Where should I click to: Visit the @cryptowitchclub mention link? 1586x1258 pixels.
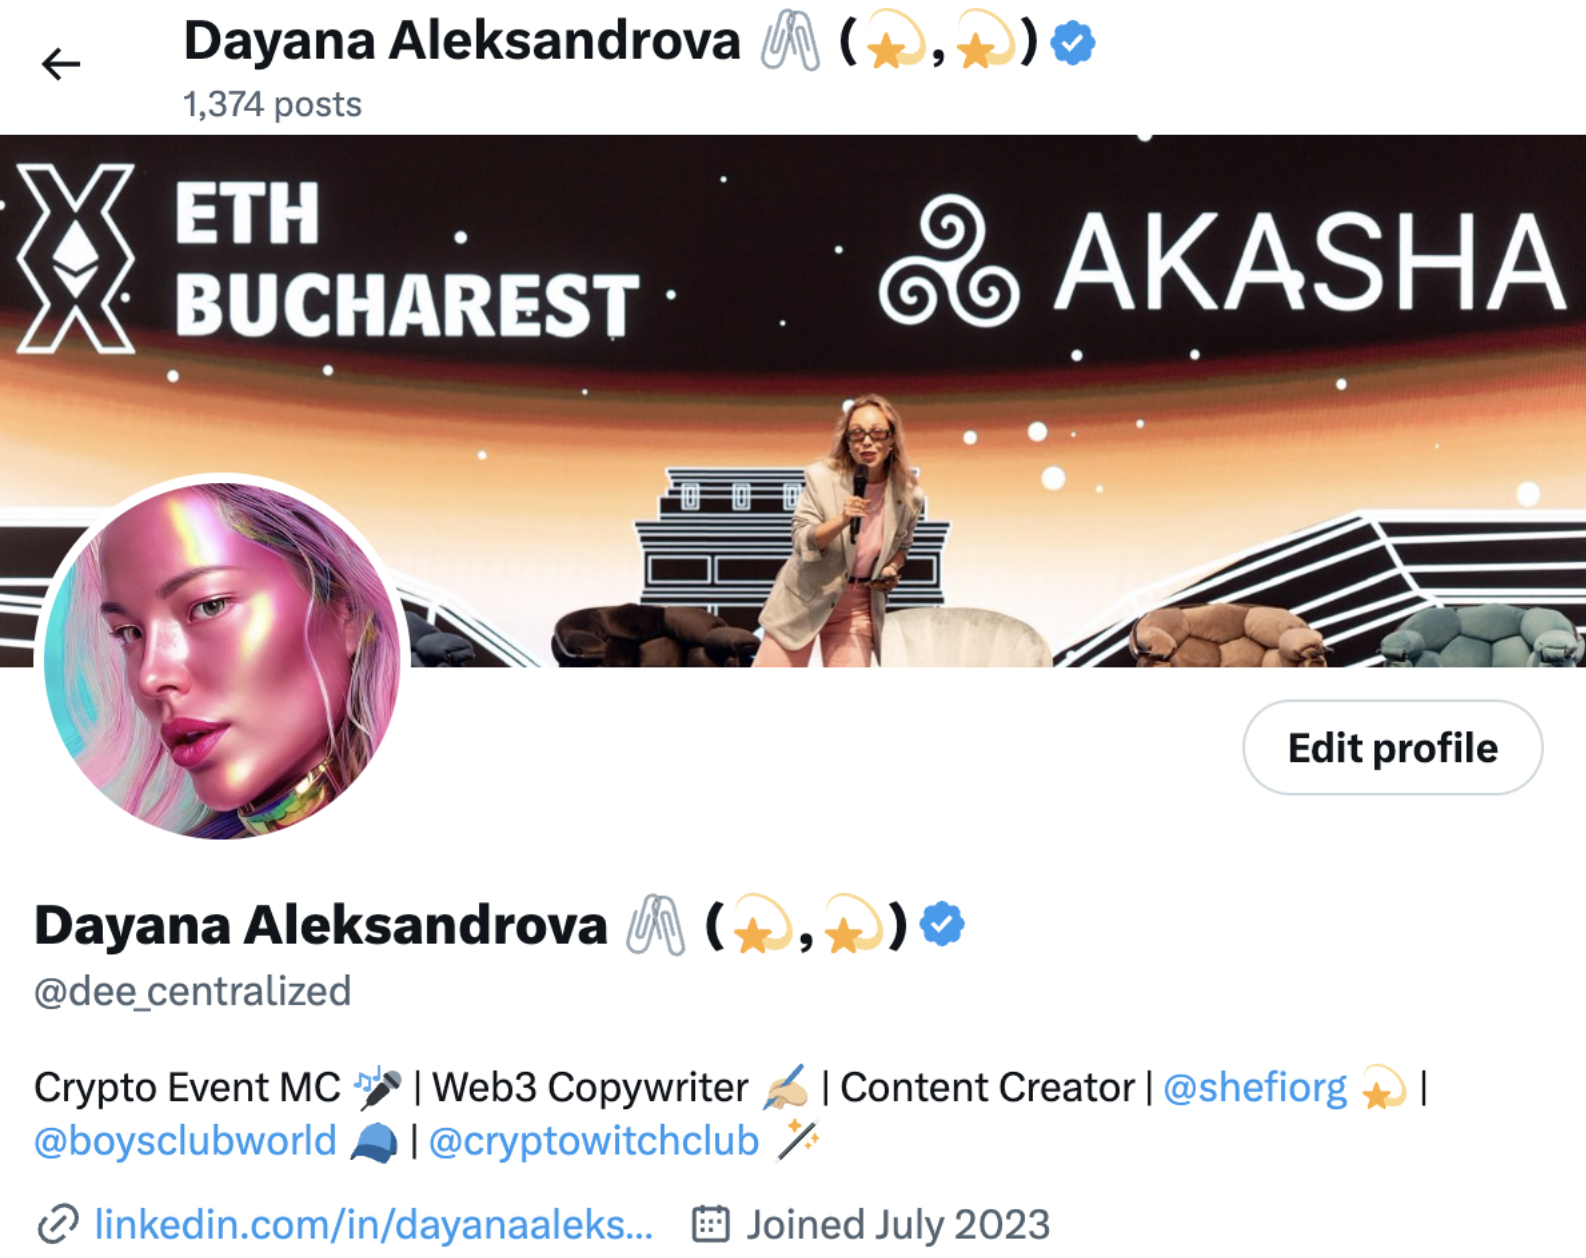[x=594, y=1141]
